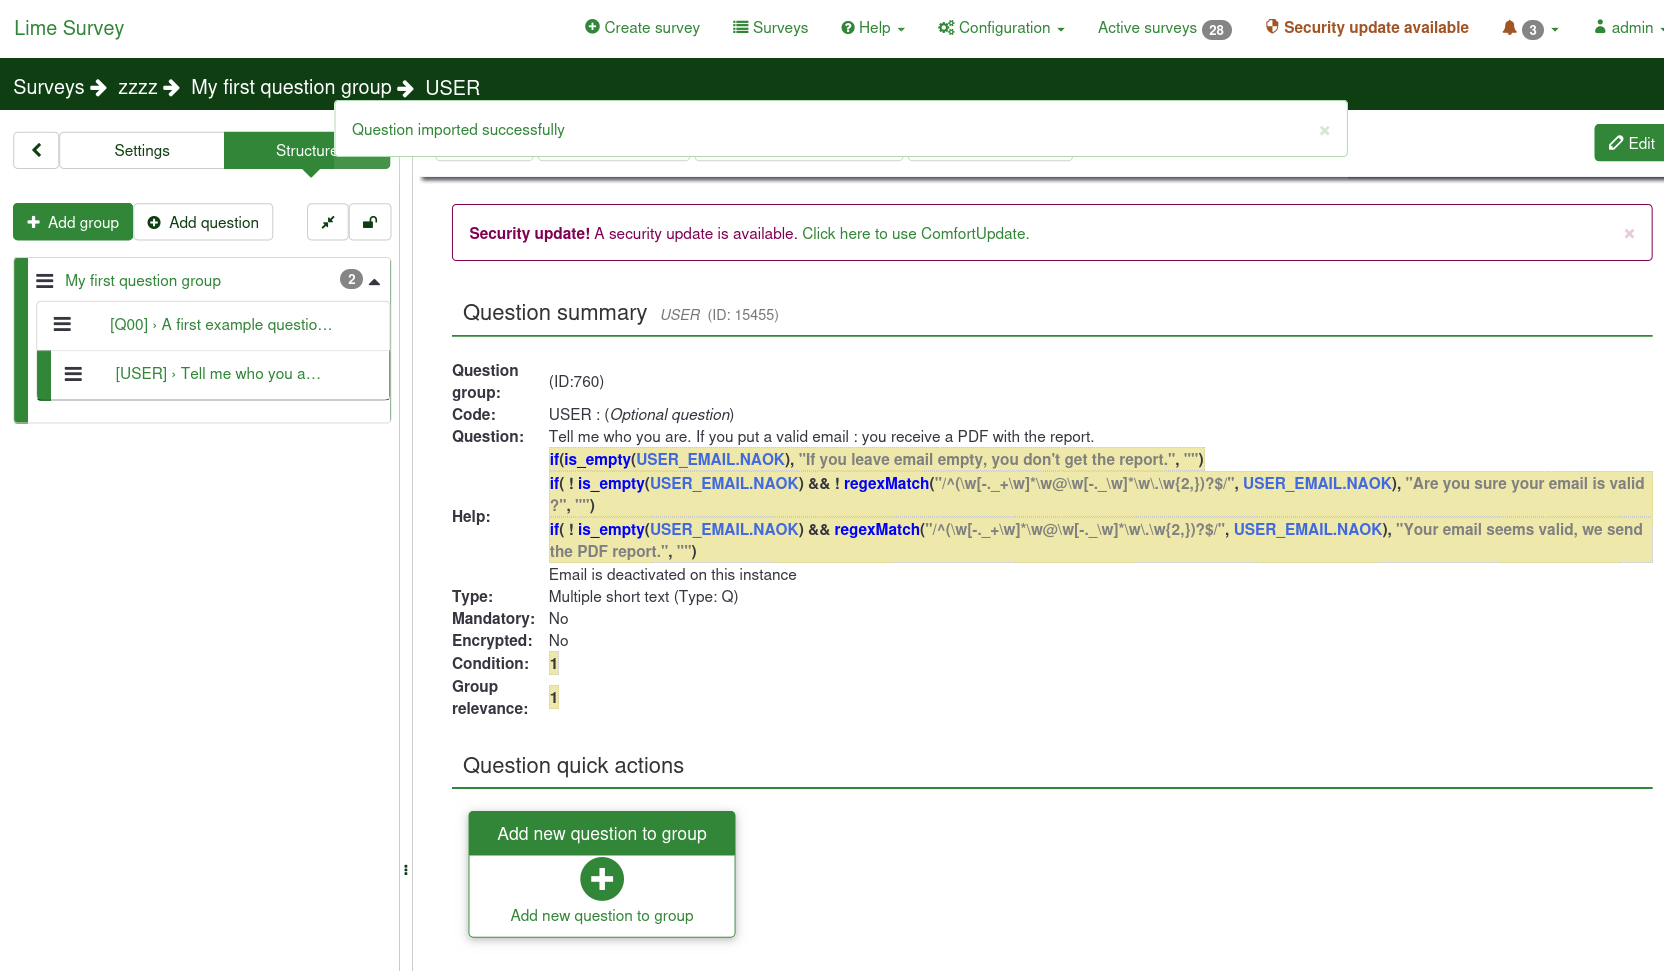The image size is (1664, 971).
Task: Toggle the question organizer lock icon
Action: pos(370,222)
